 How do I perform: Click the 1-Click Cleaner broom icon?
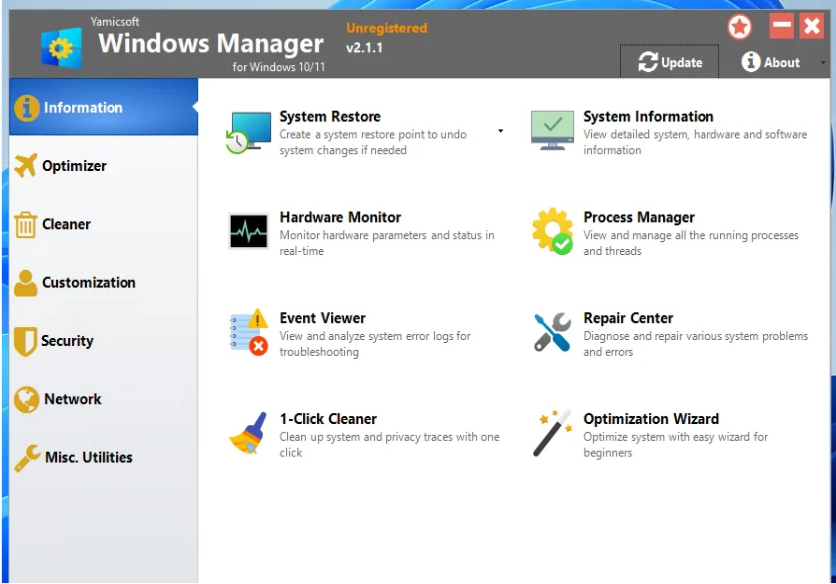[x=248, y=433]
